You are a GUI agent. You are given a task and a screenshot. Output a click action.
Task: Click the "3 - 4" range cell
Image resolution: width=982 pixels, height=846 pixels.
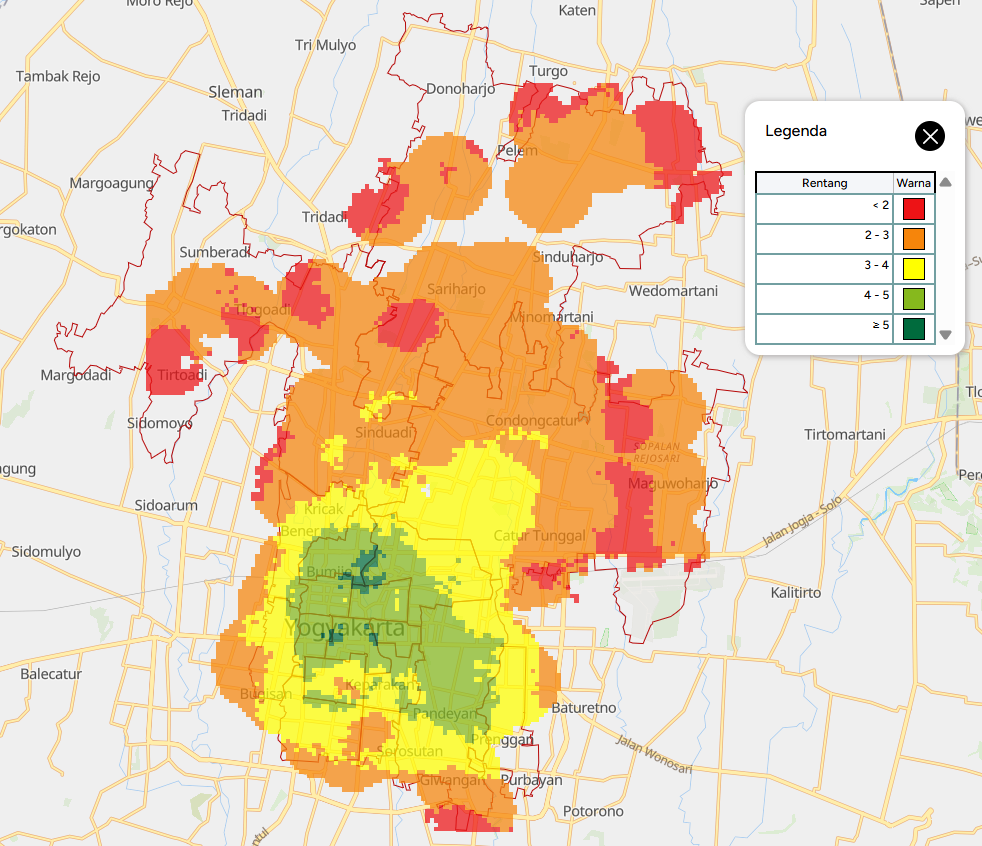click(824, 269)
